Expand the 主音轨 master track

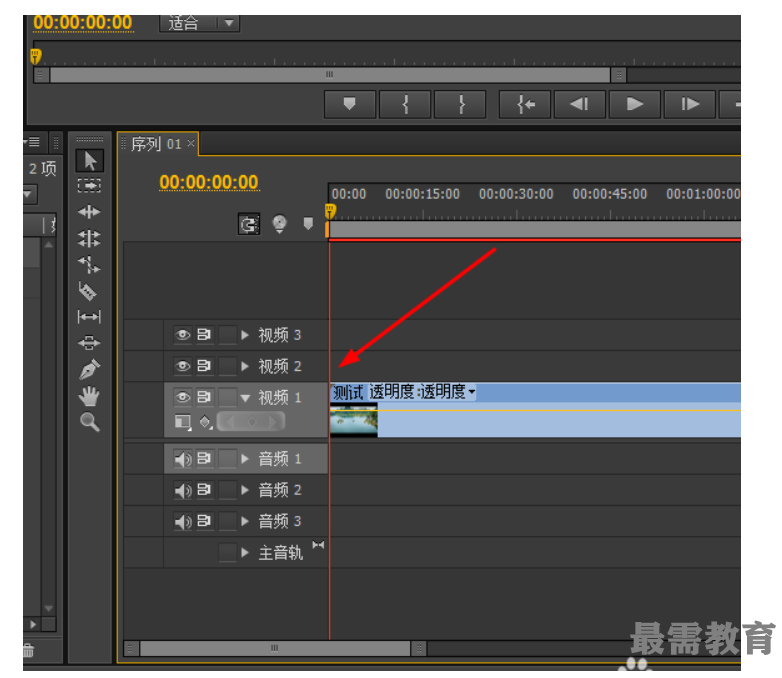245,552
